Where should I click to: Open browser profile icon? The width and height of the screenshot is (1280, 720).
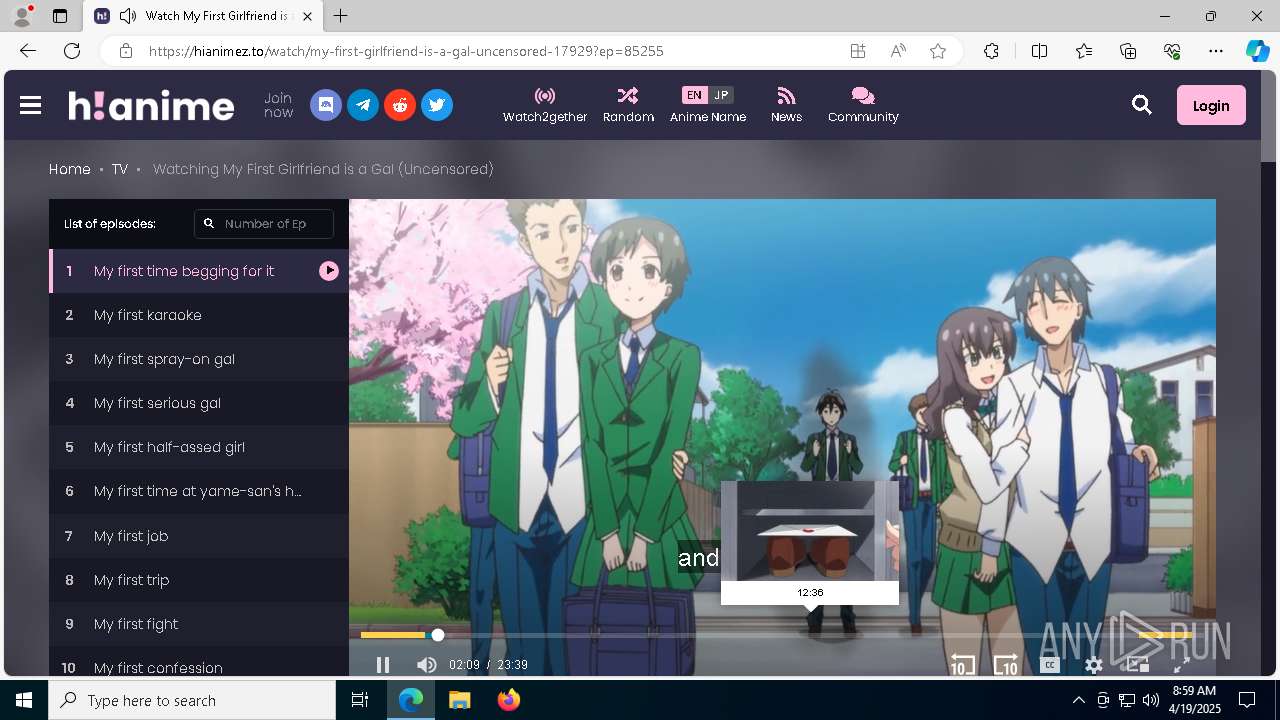(22, 16)
